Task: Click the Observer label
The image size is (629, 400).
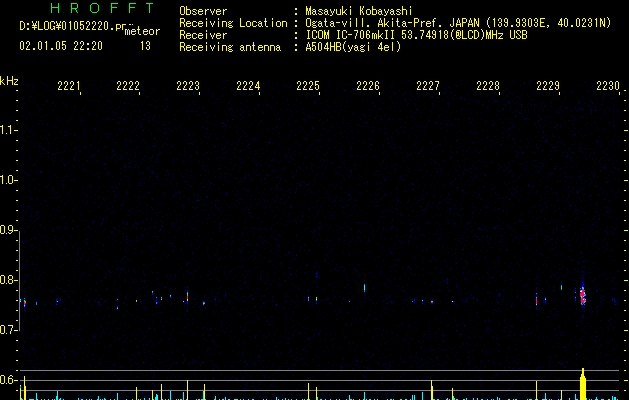Action: tap(203, 11)
